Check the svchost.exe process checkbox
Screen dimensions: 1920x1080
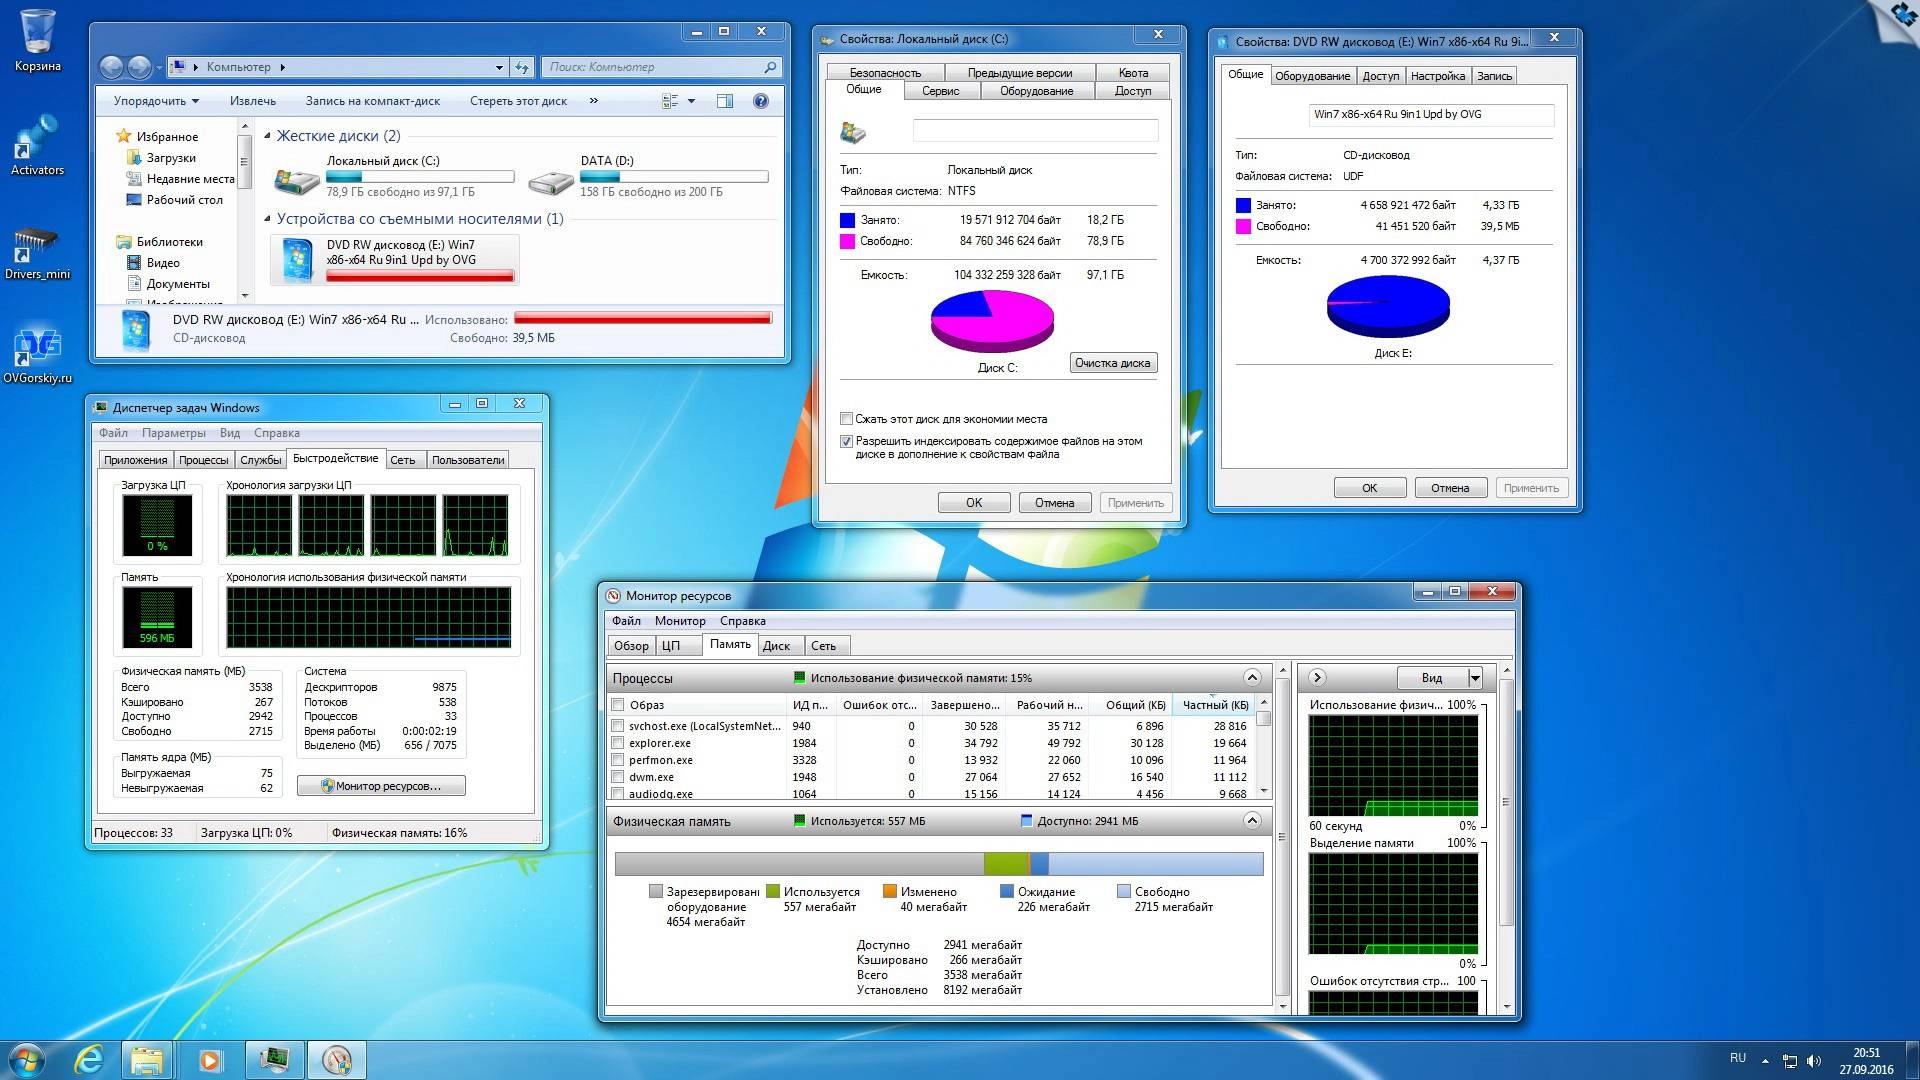point(617,726)
